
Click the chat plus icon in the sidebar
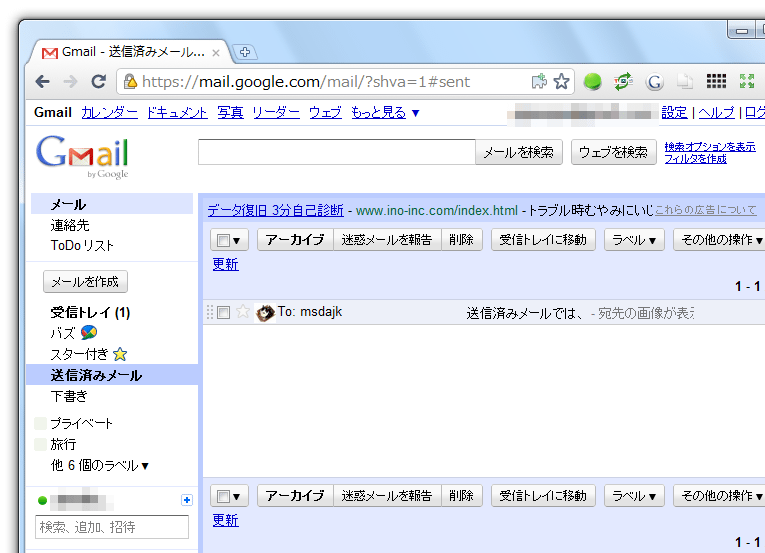186,500
